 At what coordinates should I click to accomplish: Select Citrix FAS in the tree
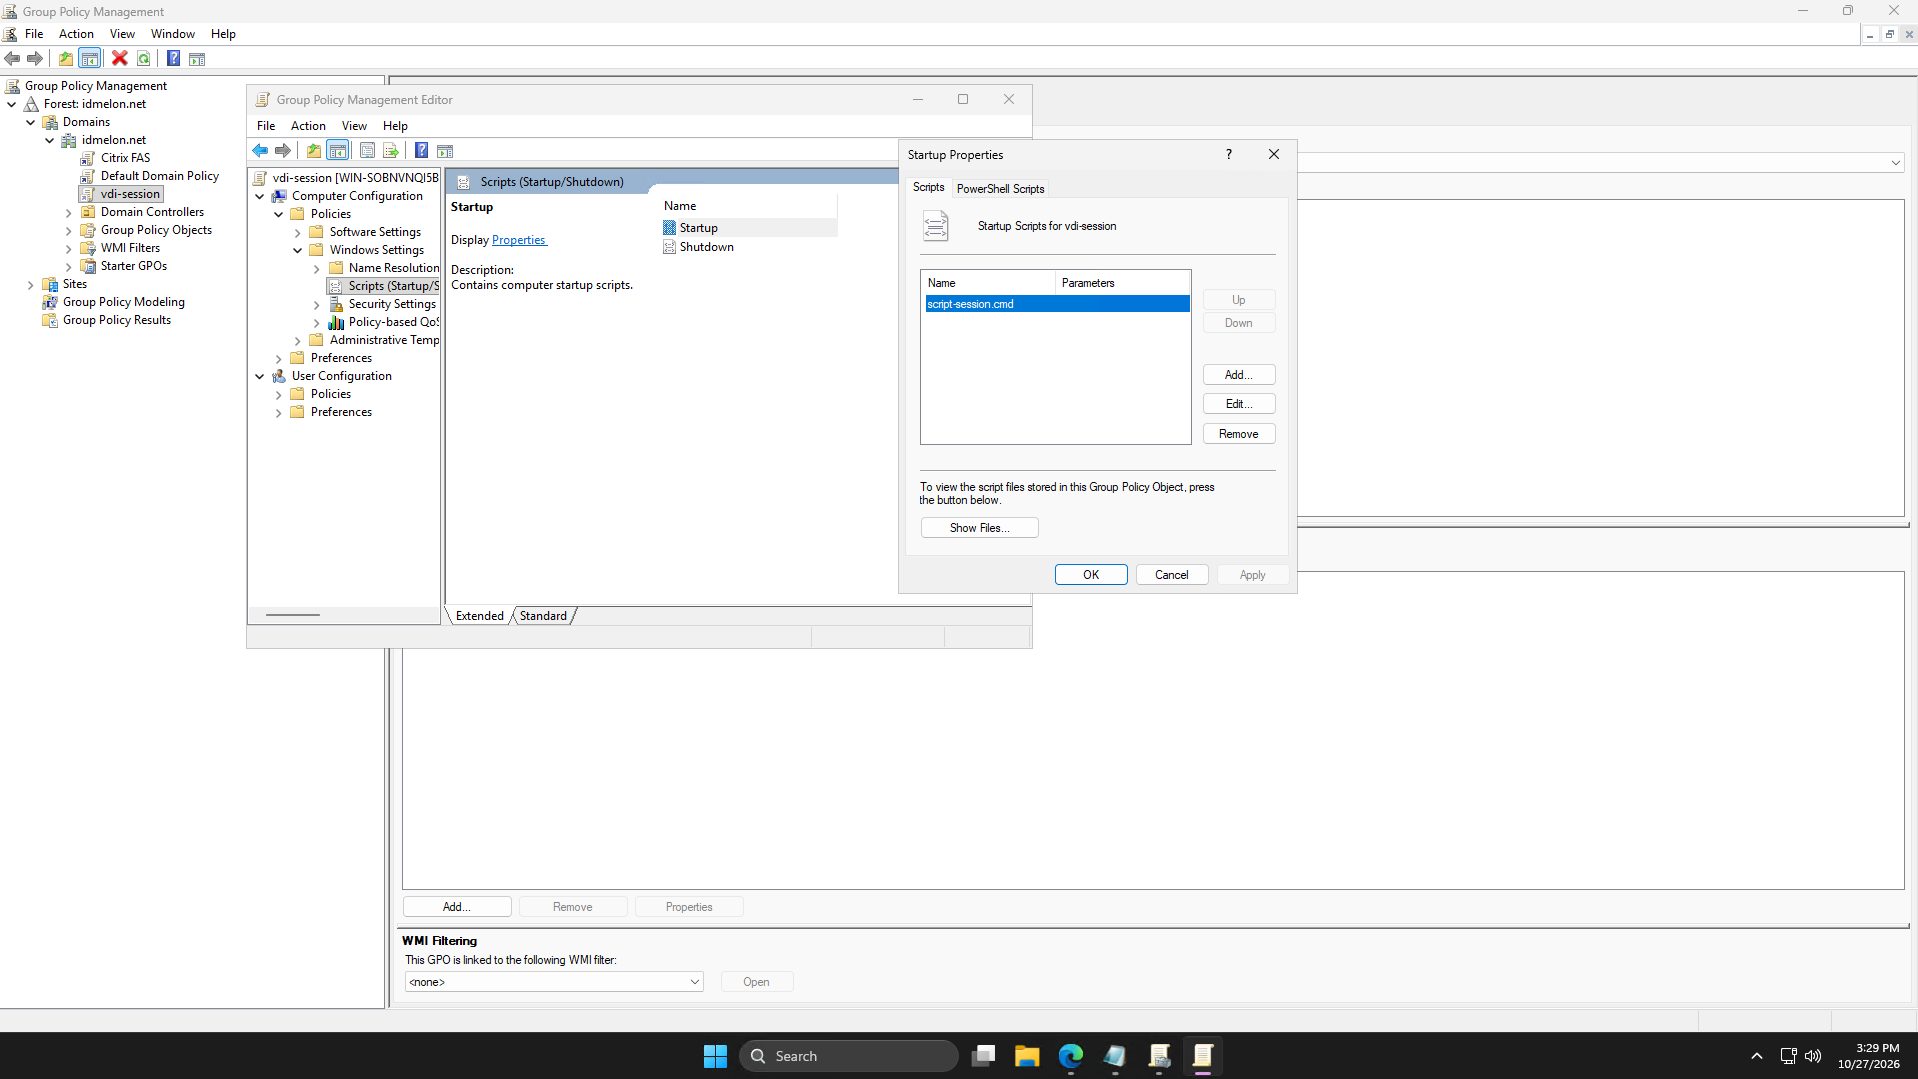tap(125, 158)
